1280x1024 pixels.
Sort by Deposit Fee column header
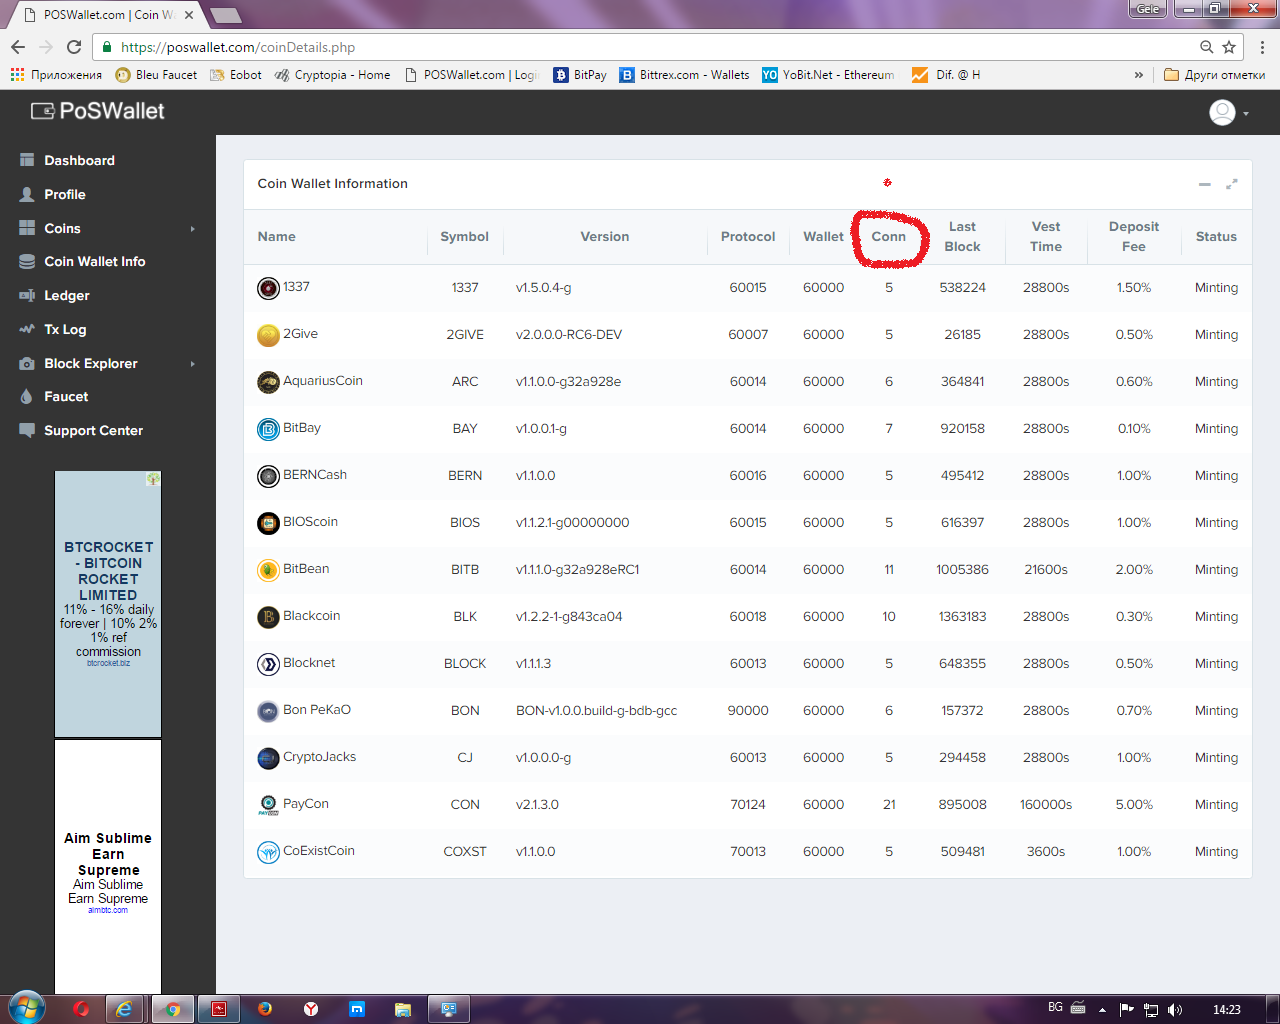(1134, 237)
